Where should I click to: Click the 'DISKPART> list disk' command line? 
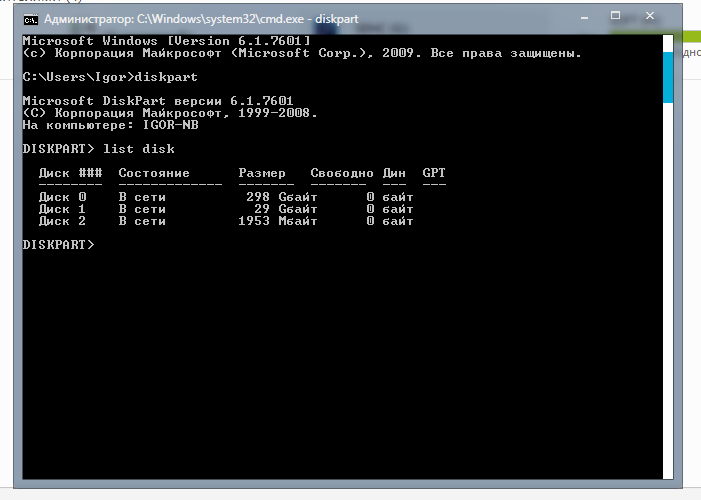click(x=98, y=149)
